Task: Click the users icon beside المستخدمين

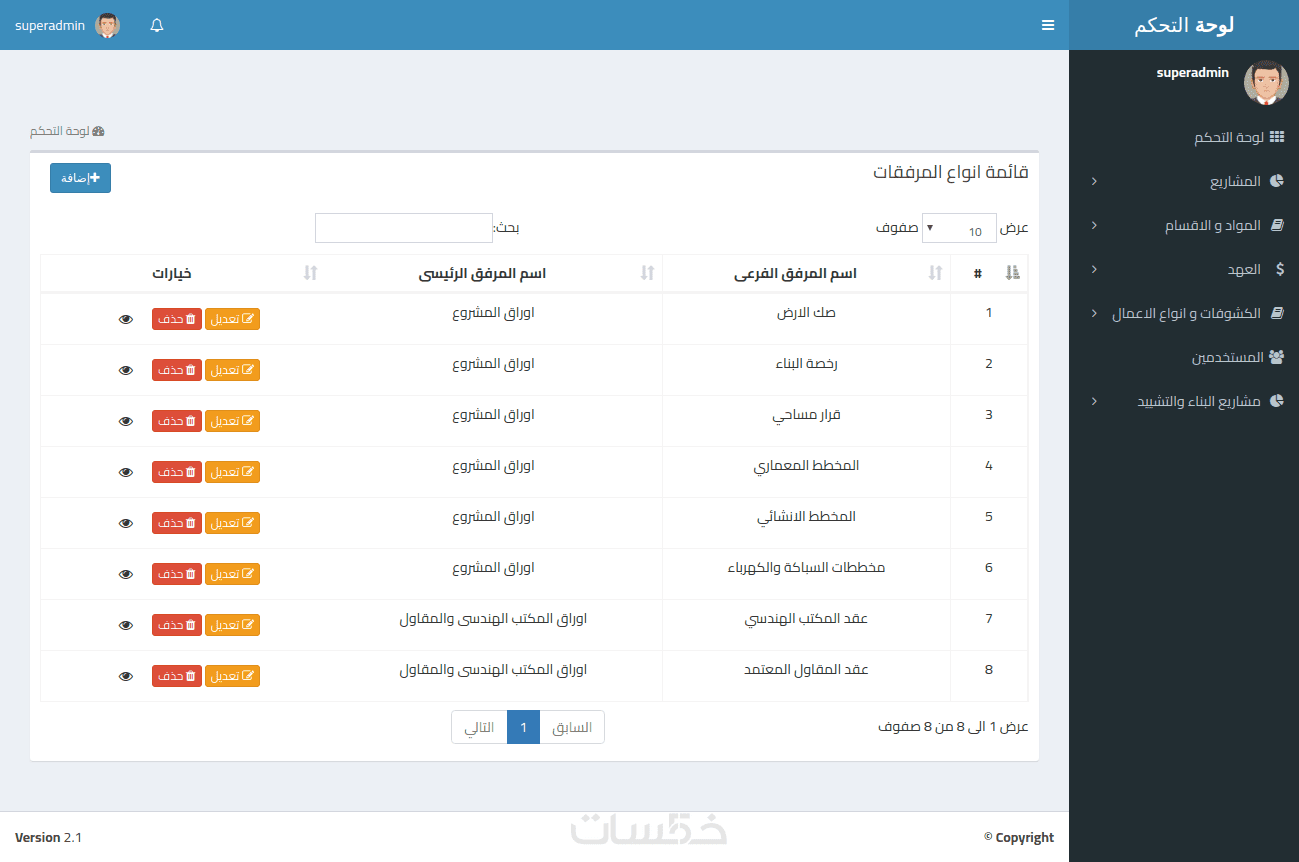Action: click(x=1276, y=357)
